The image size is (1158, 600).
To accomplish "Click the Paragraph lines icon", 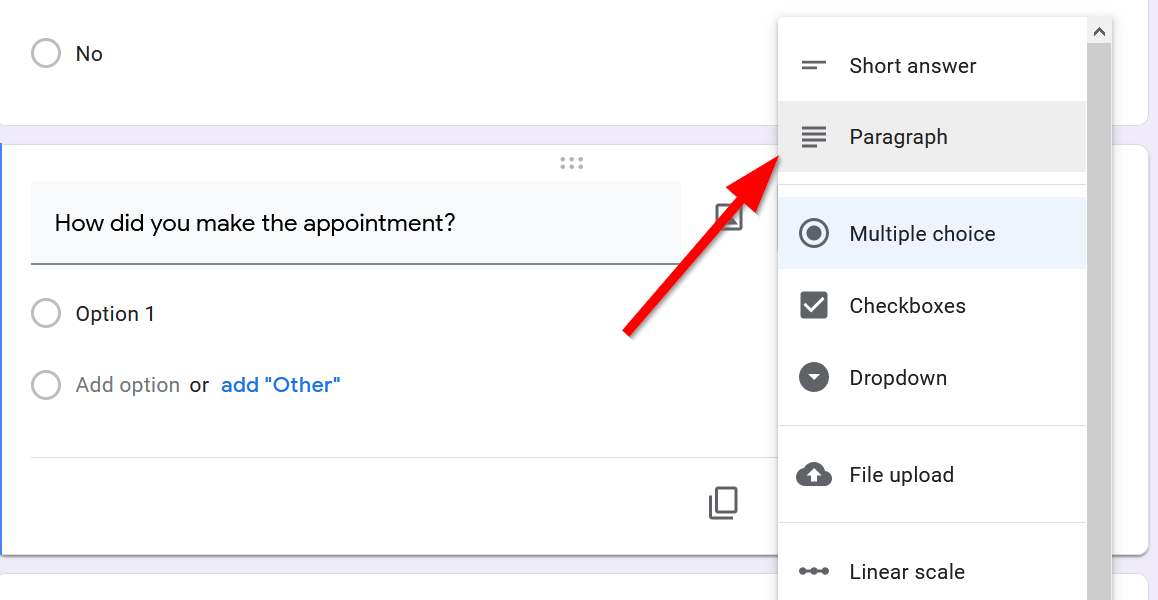I will (814, 137).
